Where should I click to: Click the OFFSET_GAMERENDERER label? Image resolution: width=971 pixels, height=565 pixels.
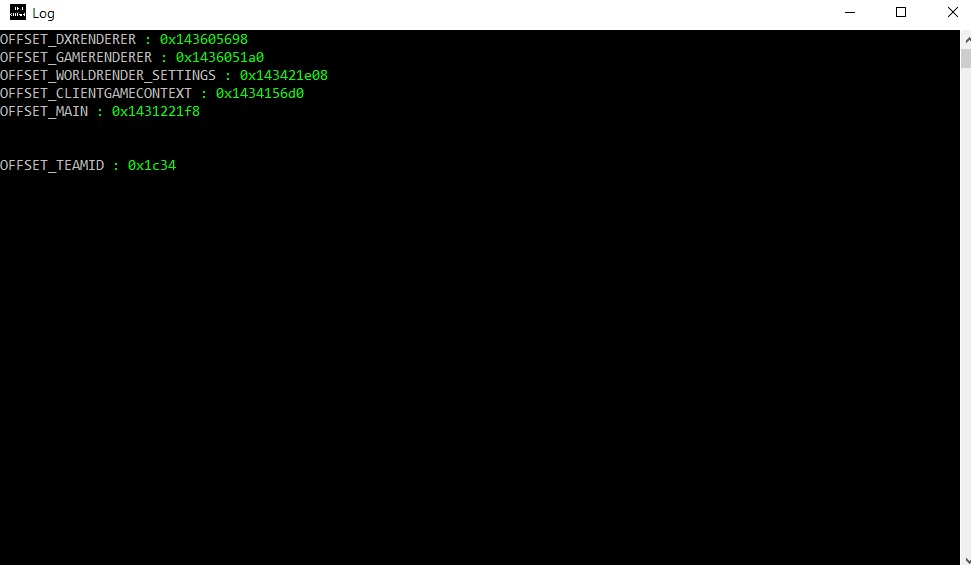click(76, 57)
